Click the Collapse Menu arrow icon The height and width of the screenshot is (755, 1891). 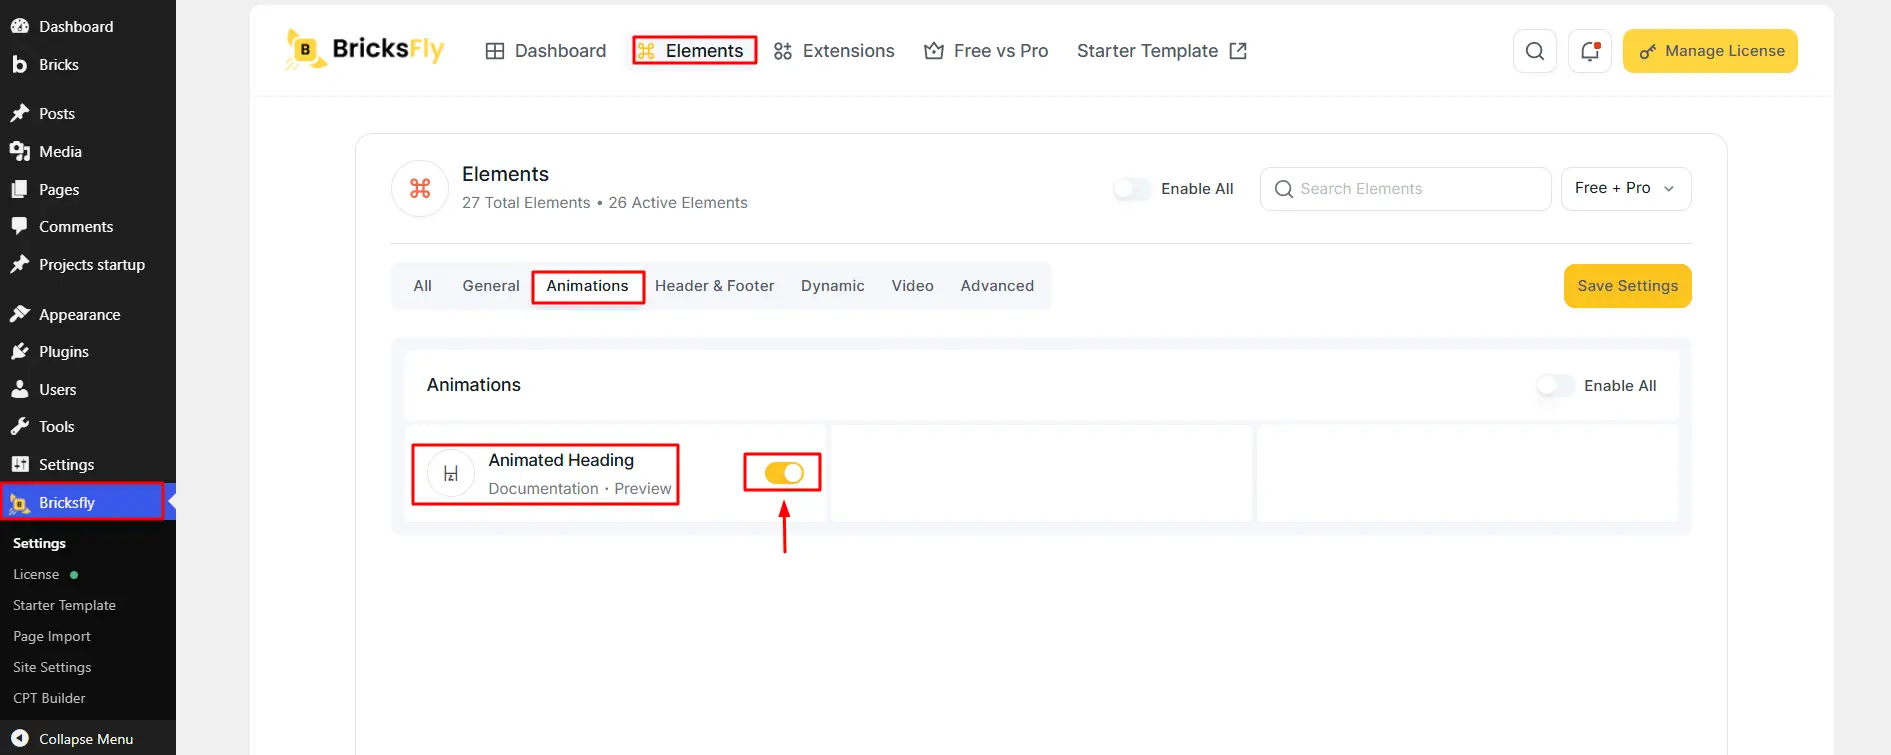coord(20,738)
